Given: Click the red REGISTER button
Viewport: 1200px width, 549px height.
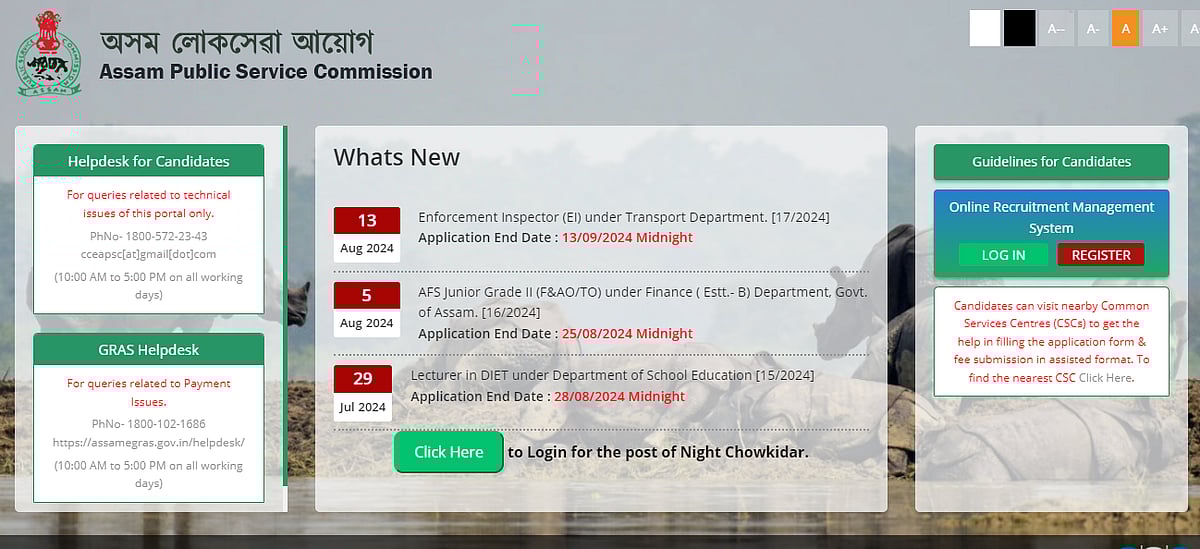Looking at the screenshot, I should pyautogui.click(x=1100, y=255).
